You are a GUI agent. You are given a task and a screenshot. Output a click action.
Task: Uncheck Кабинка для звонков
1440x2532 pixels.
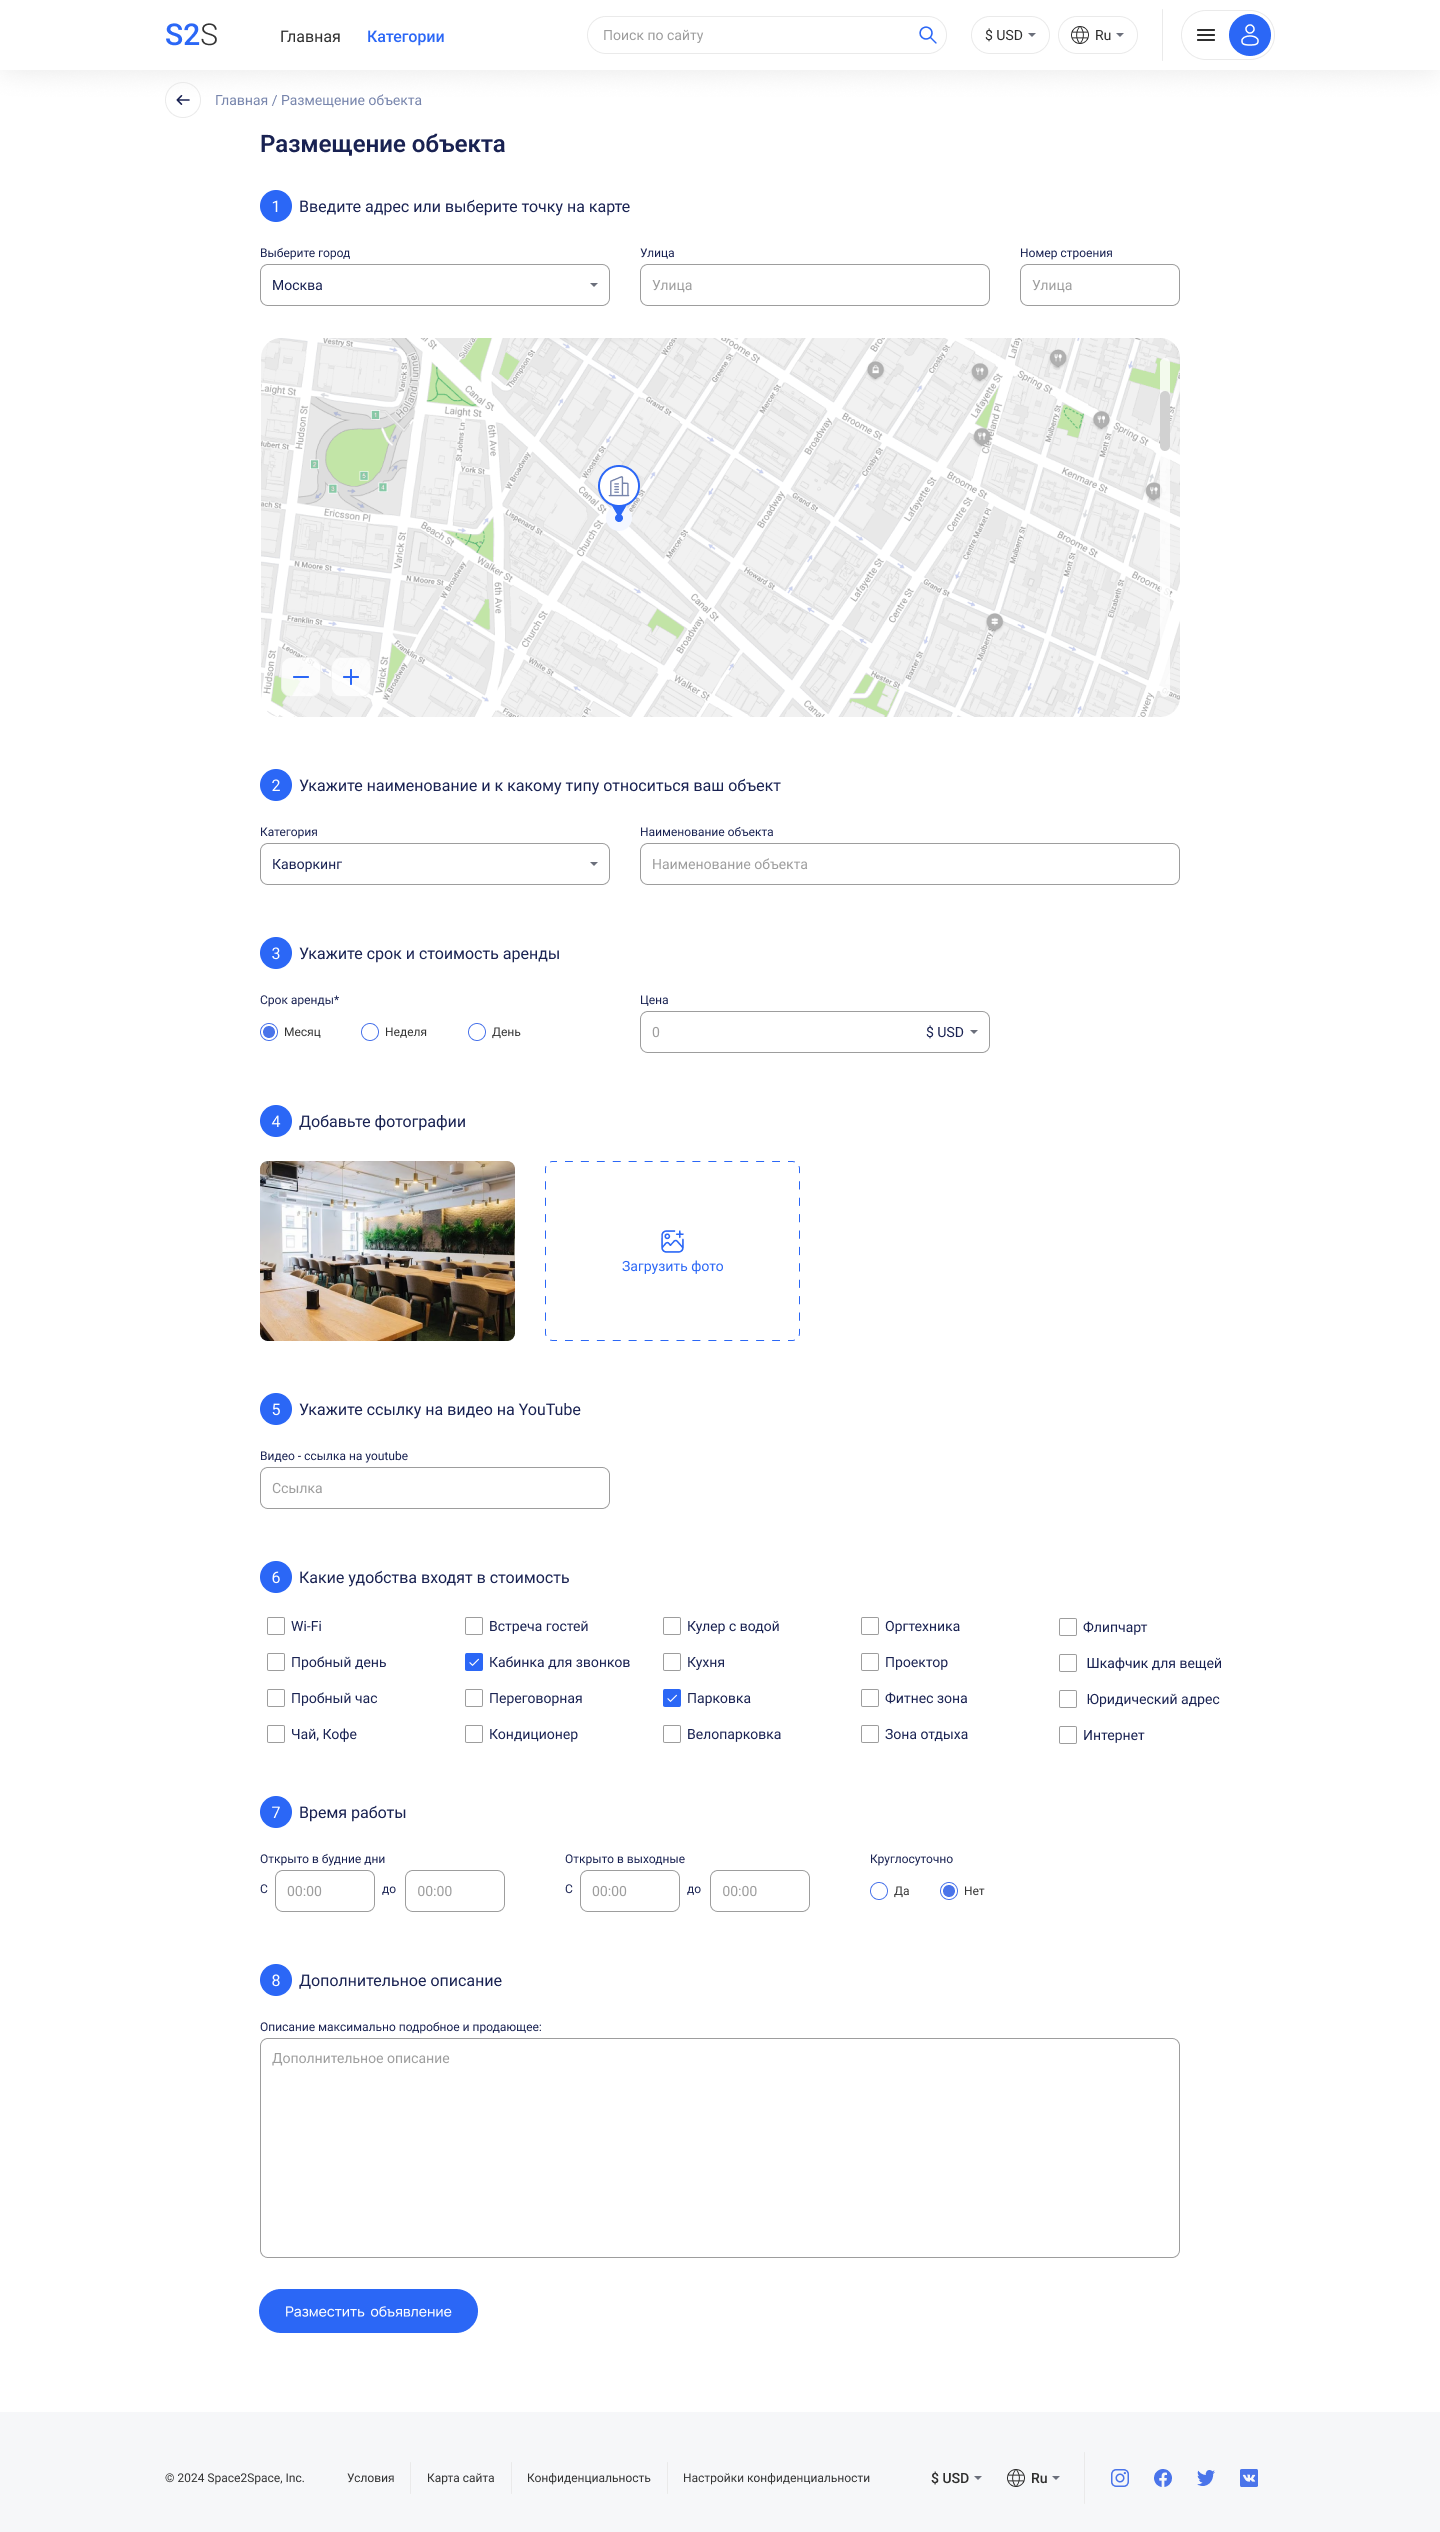(x=474, y=1662)
